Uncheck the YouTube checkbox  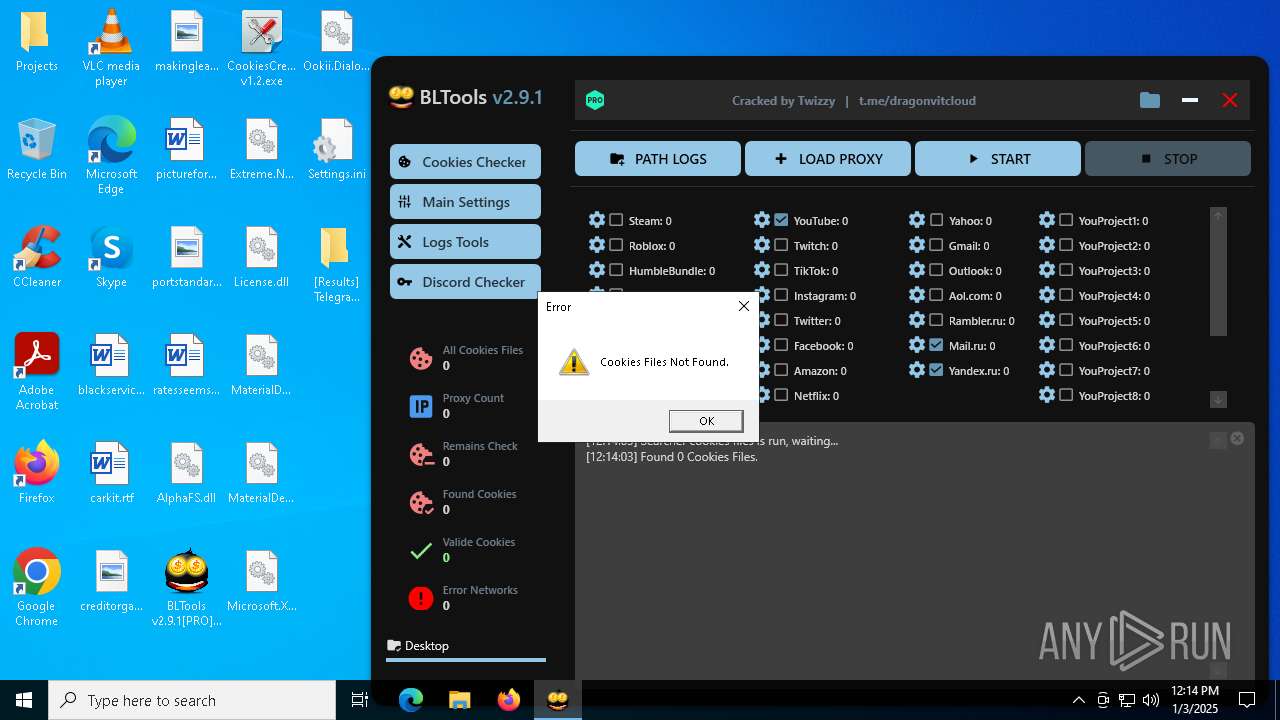[781, 220]
